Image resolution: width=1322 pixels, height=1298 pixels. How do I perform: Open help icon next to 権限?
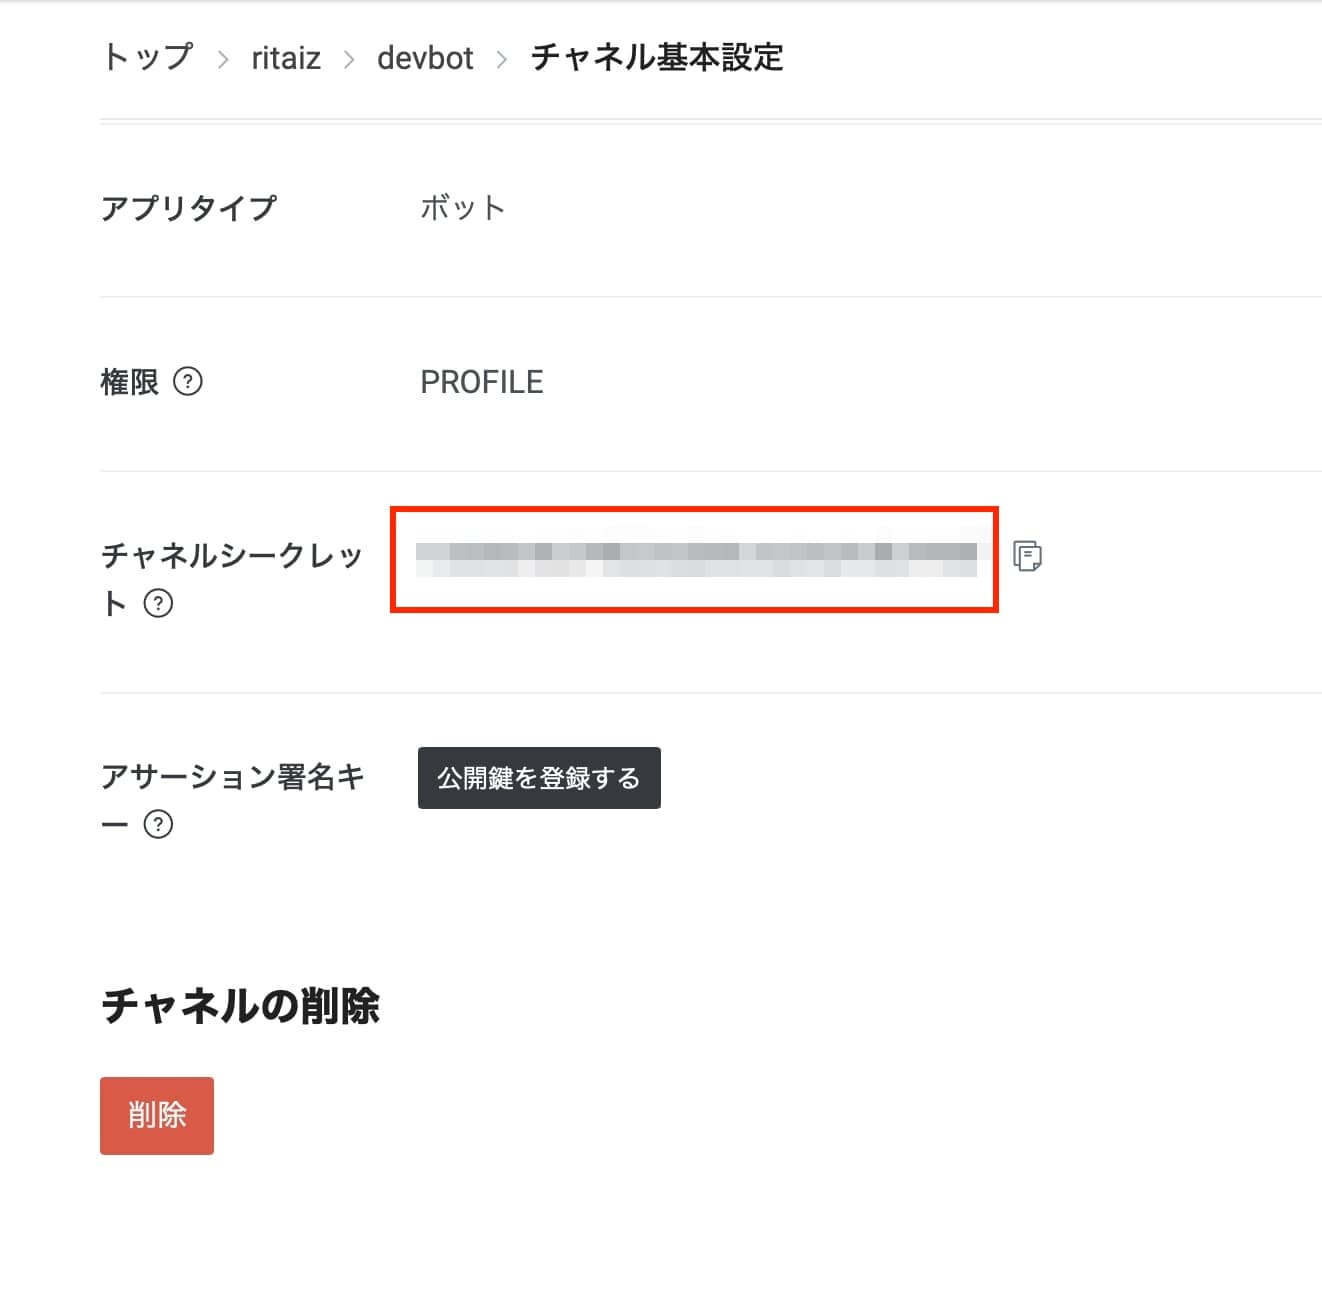(188, 382)
